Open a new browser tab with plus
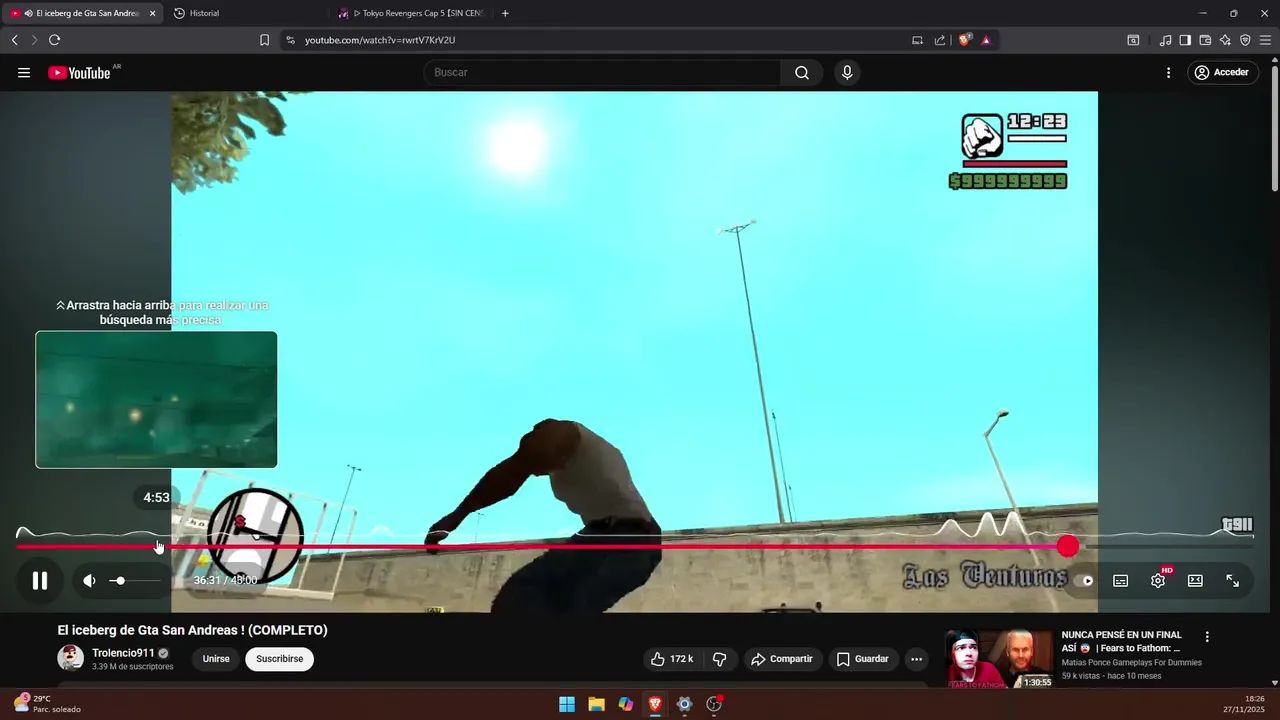The width and height of the screenshot is (1280, 720). 505,13
